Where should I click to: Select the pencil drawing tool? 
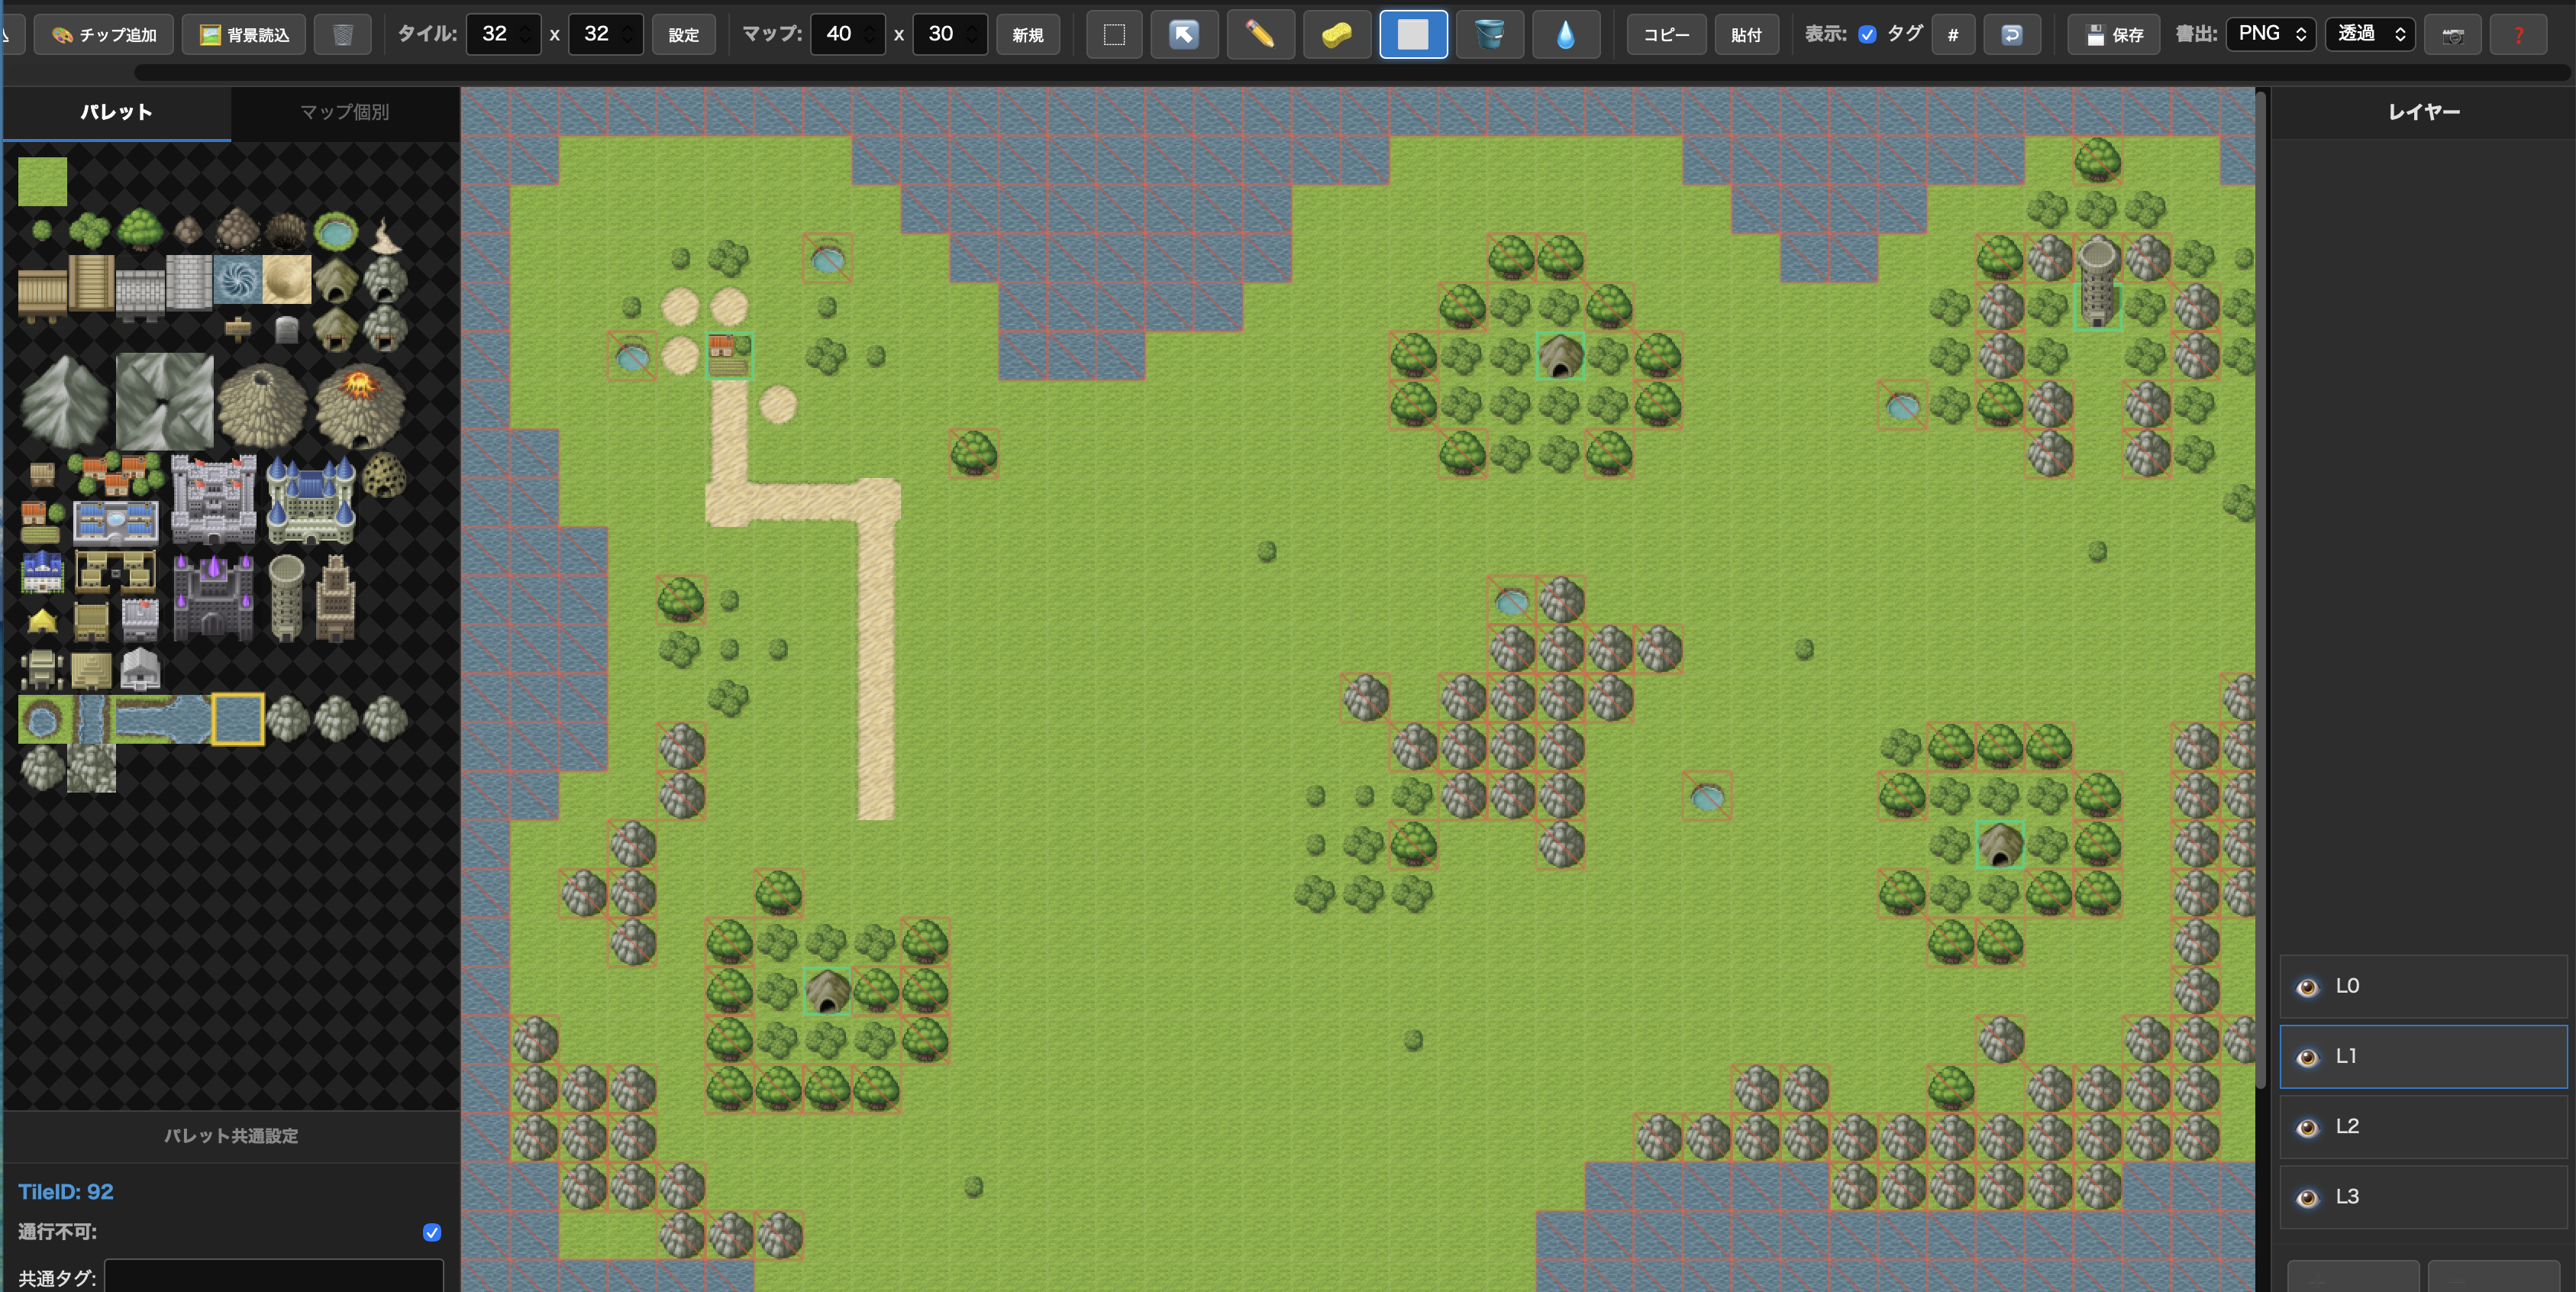point(1260,35)
